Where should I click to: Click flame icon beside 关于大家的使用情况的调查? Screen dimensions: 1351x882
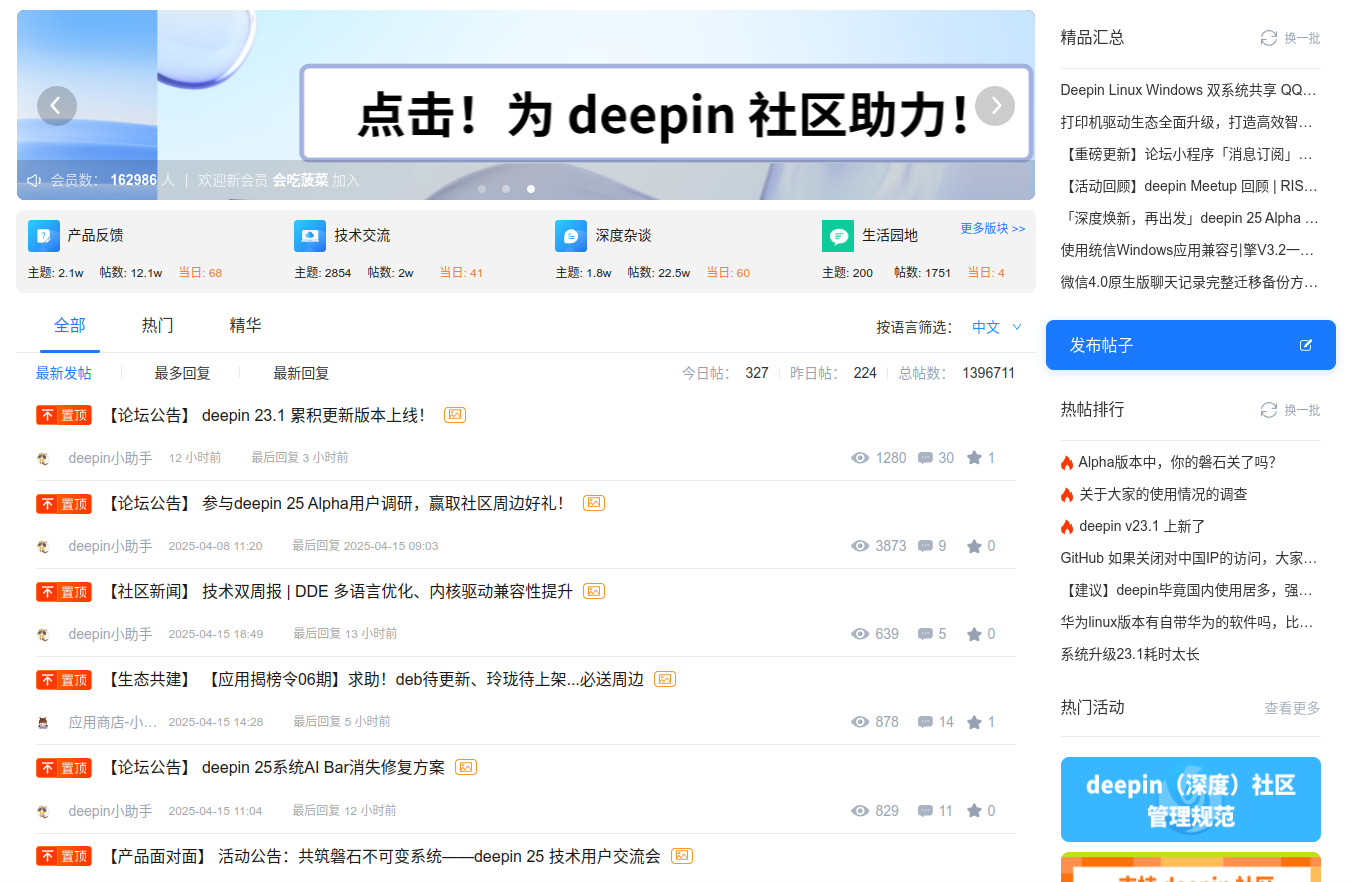coord(1067,494)
